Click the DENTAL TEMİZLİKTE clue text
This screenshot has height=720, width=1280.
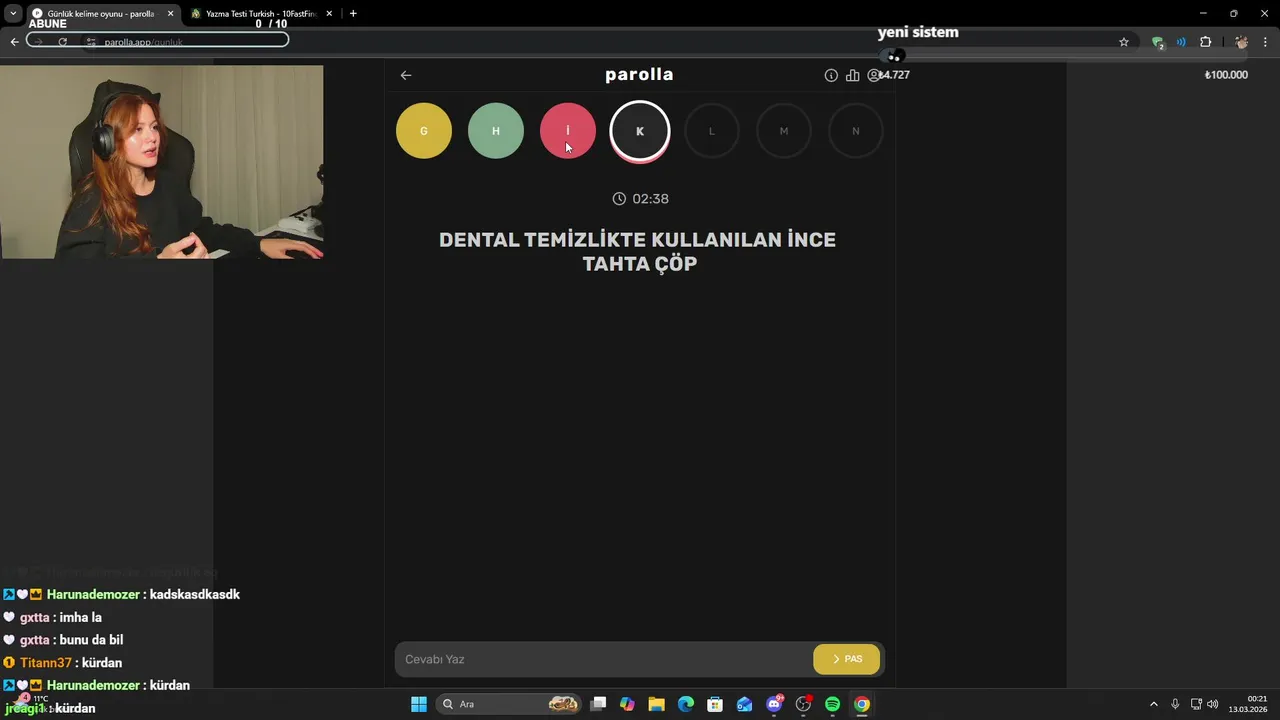click(x=638, y=252)
